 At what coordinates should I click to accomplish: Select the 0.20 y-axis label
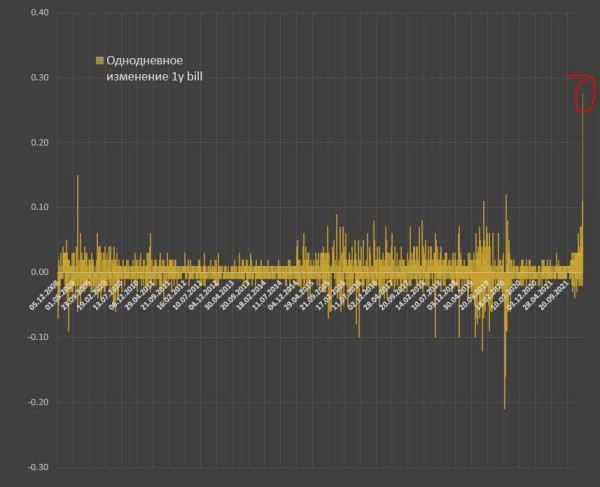point(37,143)
